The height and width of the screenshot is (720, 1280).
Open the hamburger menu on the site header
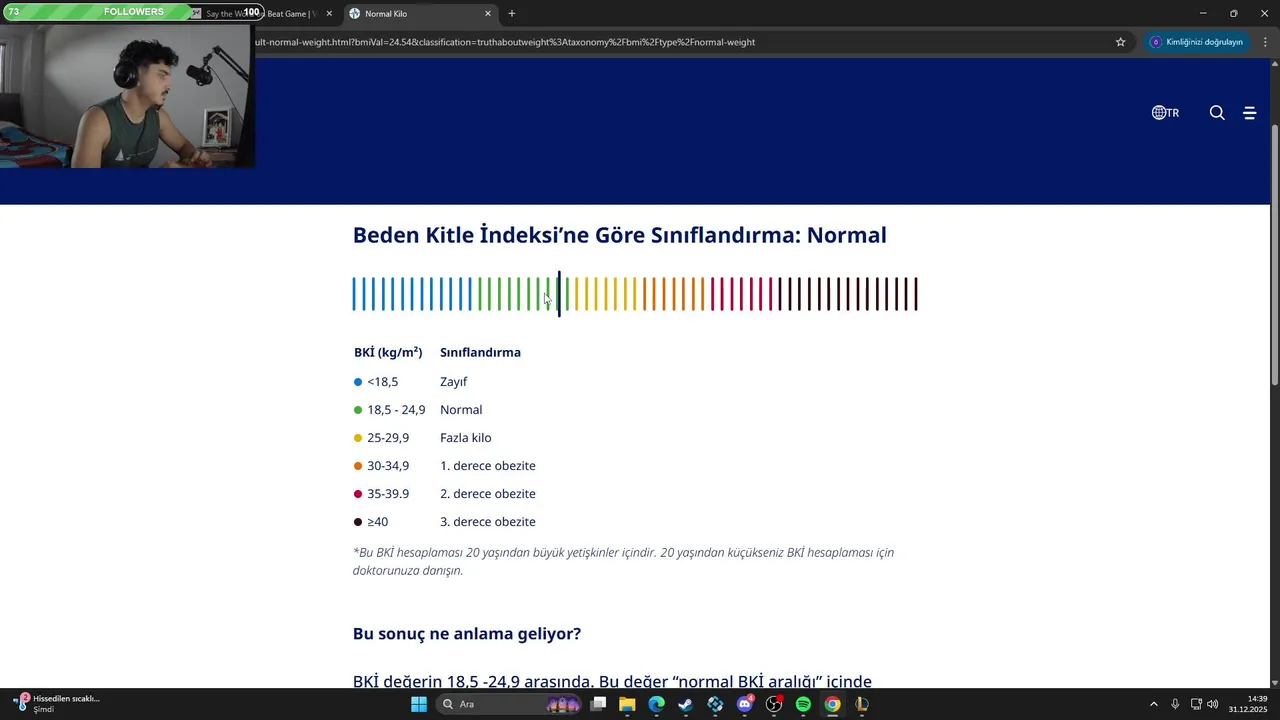(1249, 113)
